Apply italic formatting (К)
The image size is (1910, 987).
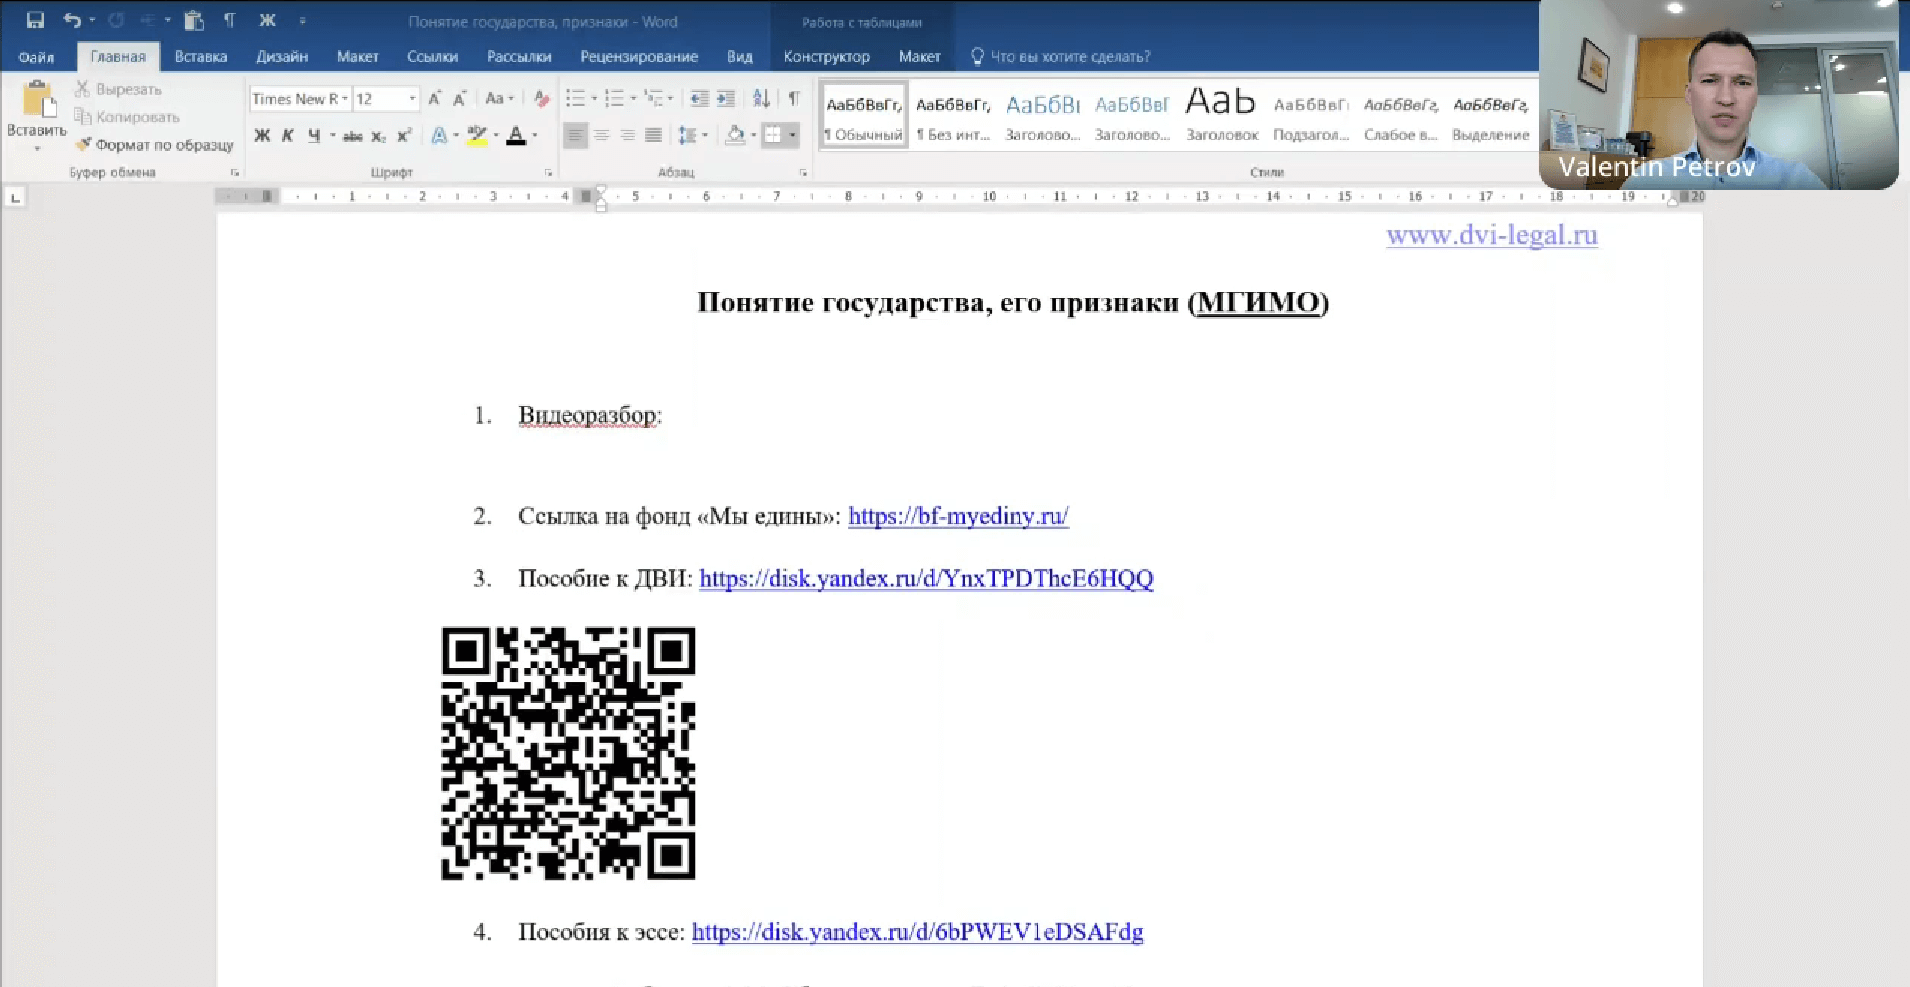click(287, 135)
